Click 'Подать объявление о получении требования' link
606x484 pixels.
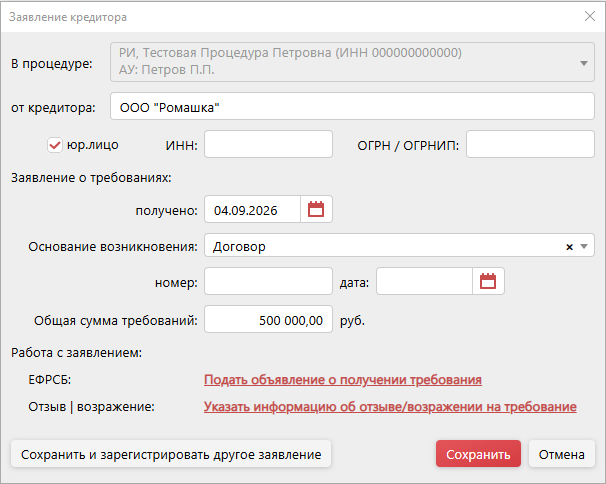pyautogui.click(x=343, y=380)
